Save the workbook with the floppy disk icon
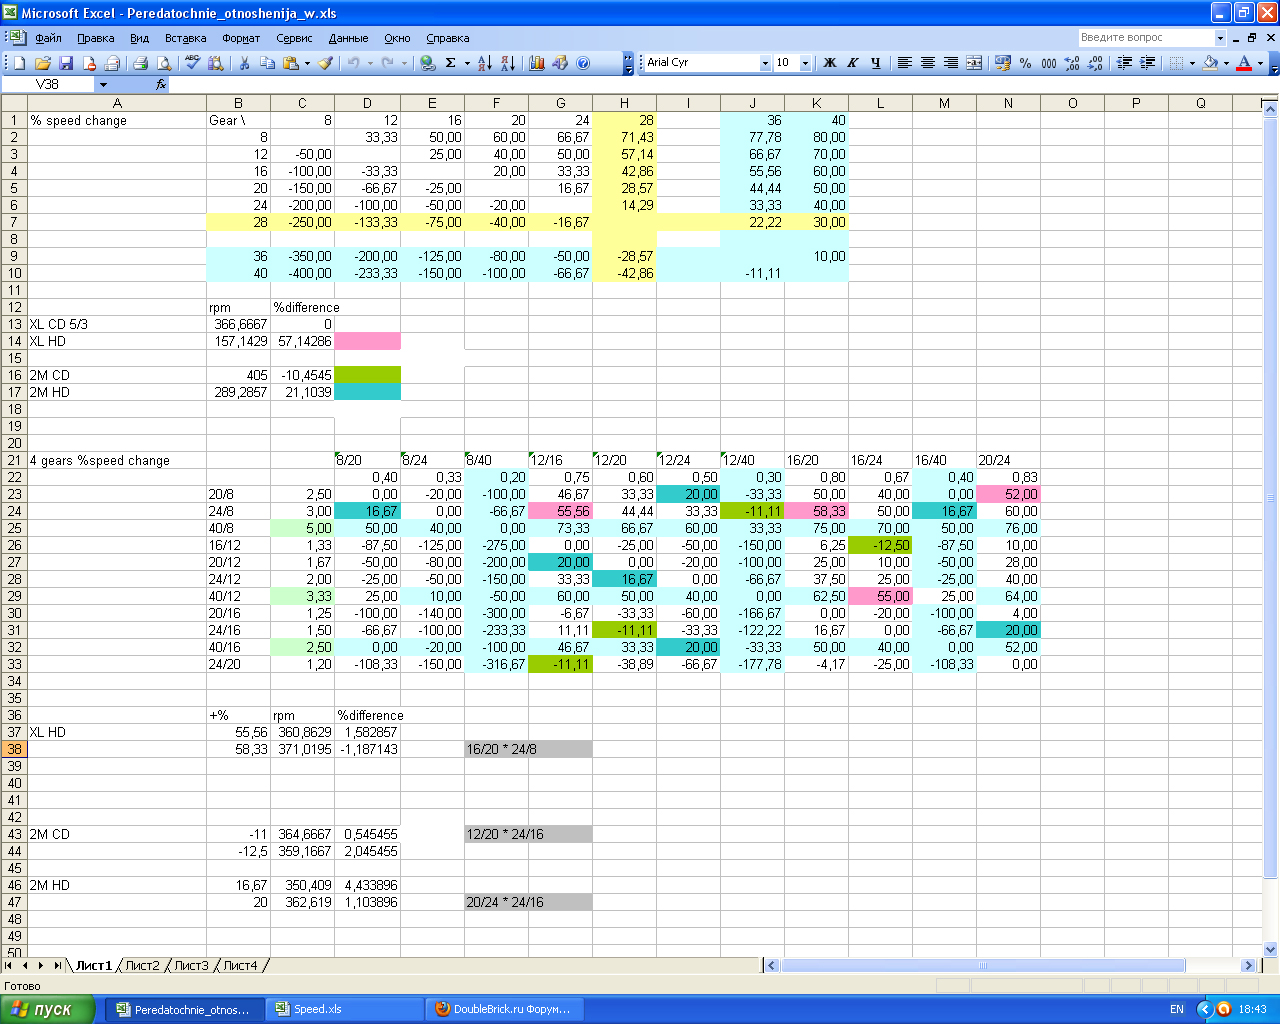Screen dimensions: 1280x1024 pyautogui.click(x=66, y=63)
